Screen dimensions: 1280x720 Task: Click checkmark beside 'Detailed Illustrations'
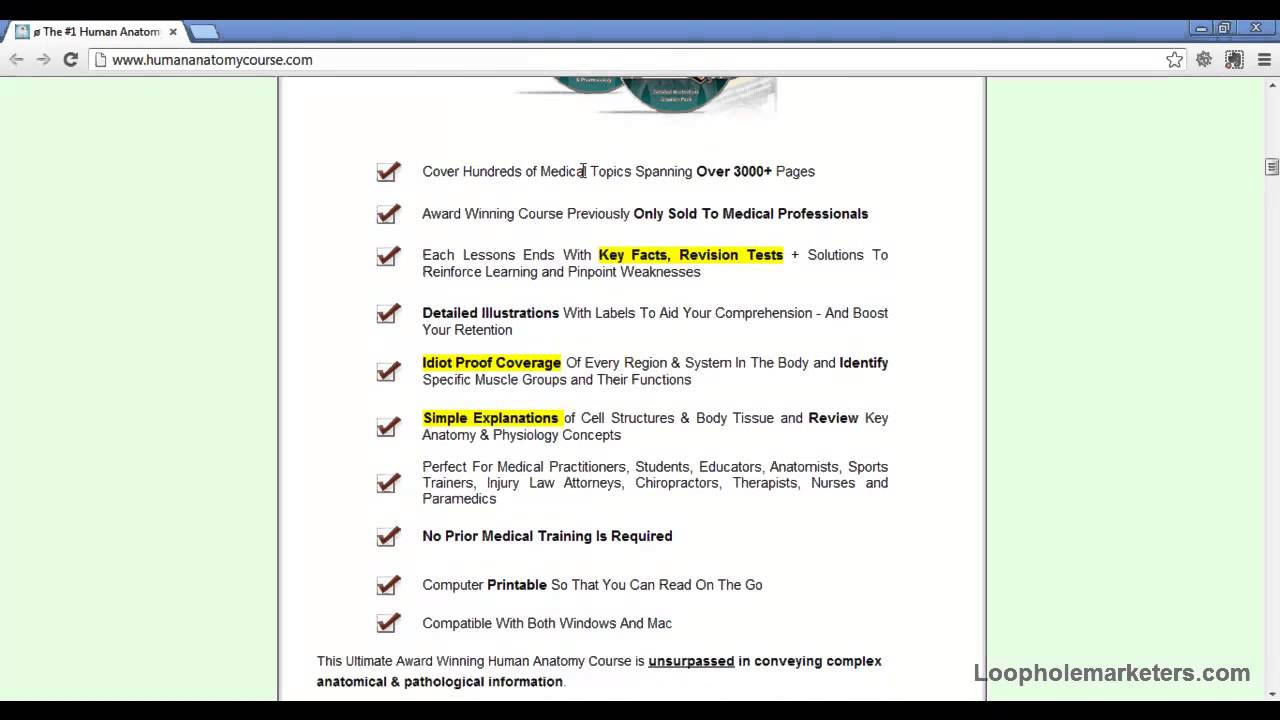pos(388,314)
